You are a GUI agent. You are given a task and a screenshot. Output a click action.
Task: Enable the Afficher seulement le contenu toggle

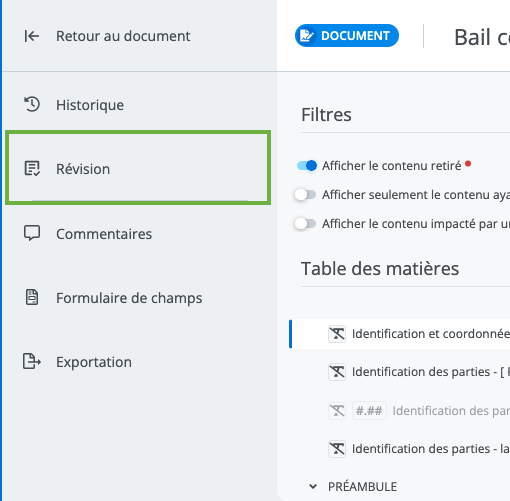point(305,195)
